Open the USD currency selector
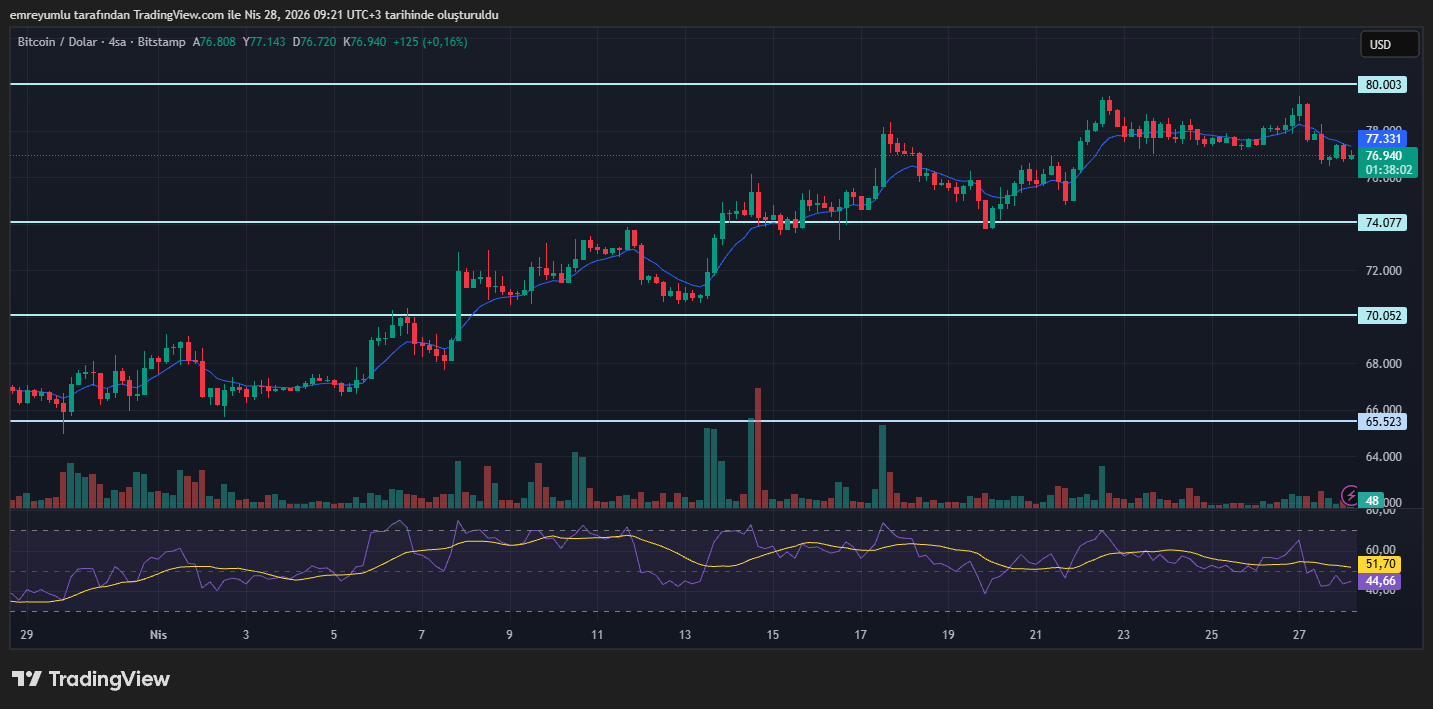 (x=1389, y=44)
